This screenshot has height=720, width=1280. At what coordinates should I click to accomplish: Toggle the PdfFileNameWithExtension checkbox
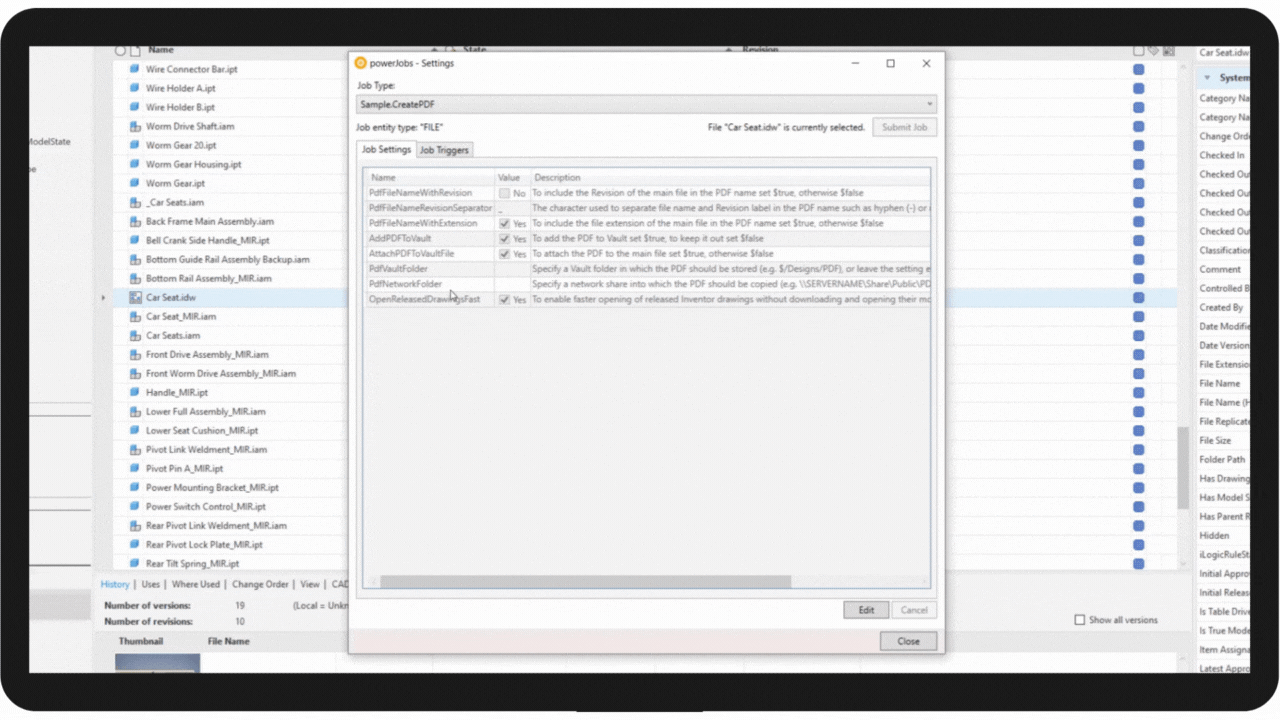[x=505, y=224]
